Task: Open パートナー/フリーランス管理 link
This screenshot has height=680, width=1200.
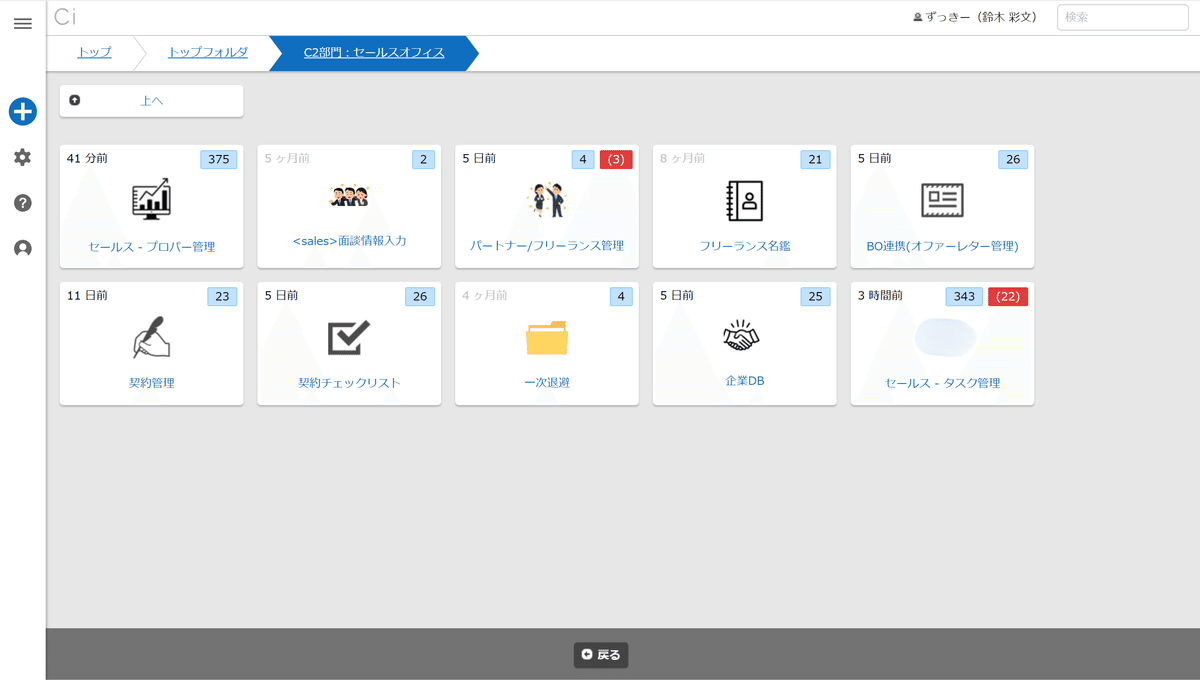Action: [547, 246]
